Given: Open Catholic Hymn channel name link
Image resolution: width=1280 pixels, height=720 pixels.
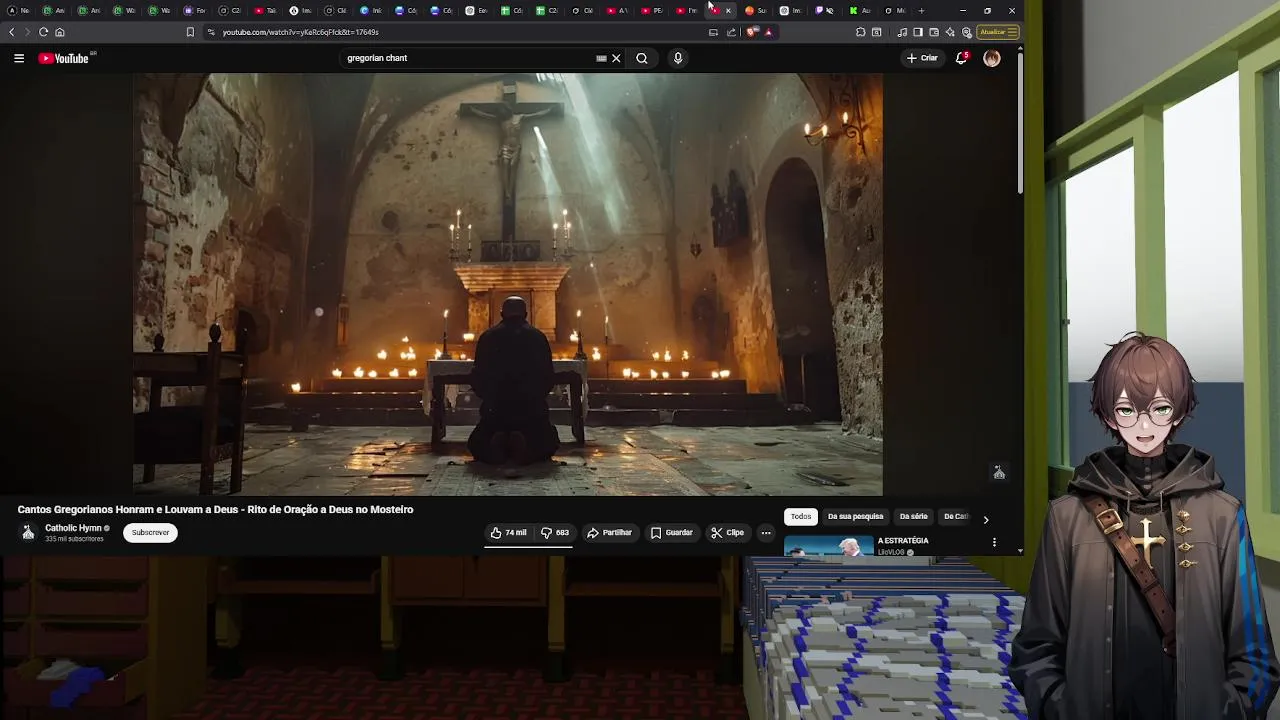Looking at the screenshot, I should 73,528.
